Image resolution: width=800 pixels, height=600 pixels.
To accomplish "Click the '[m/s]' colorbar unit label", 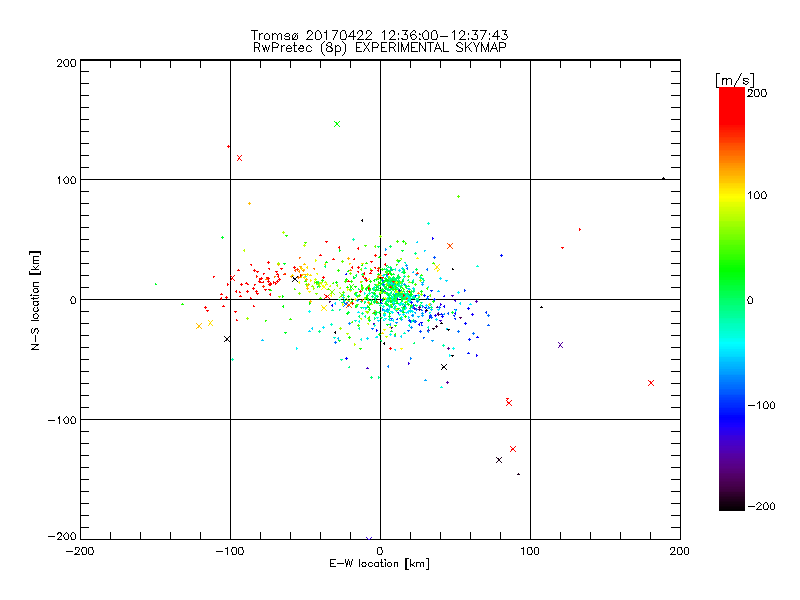I will pyautogui.click(x=734, y=80).
